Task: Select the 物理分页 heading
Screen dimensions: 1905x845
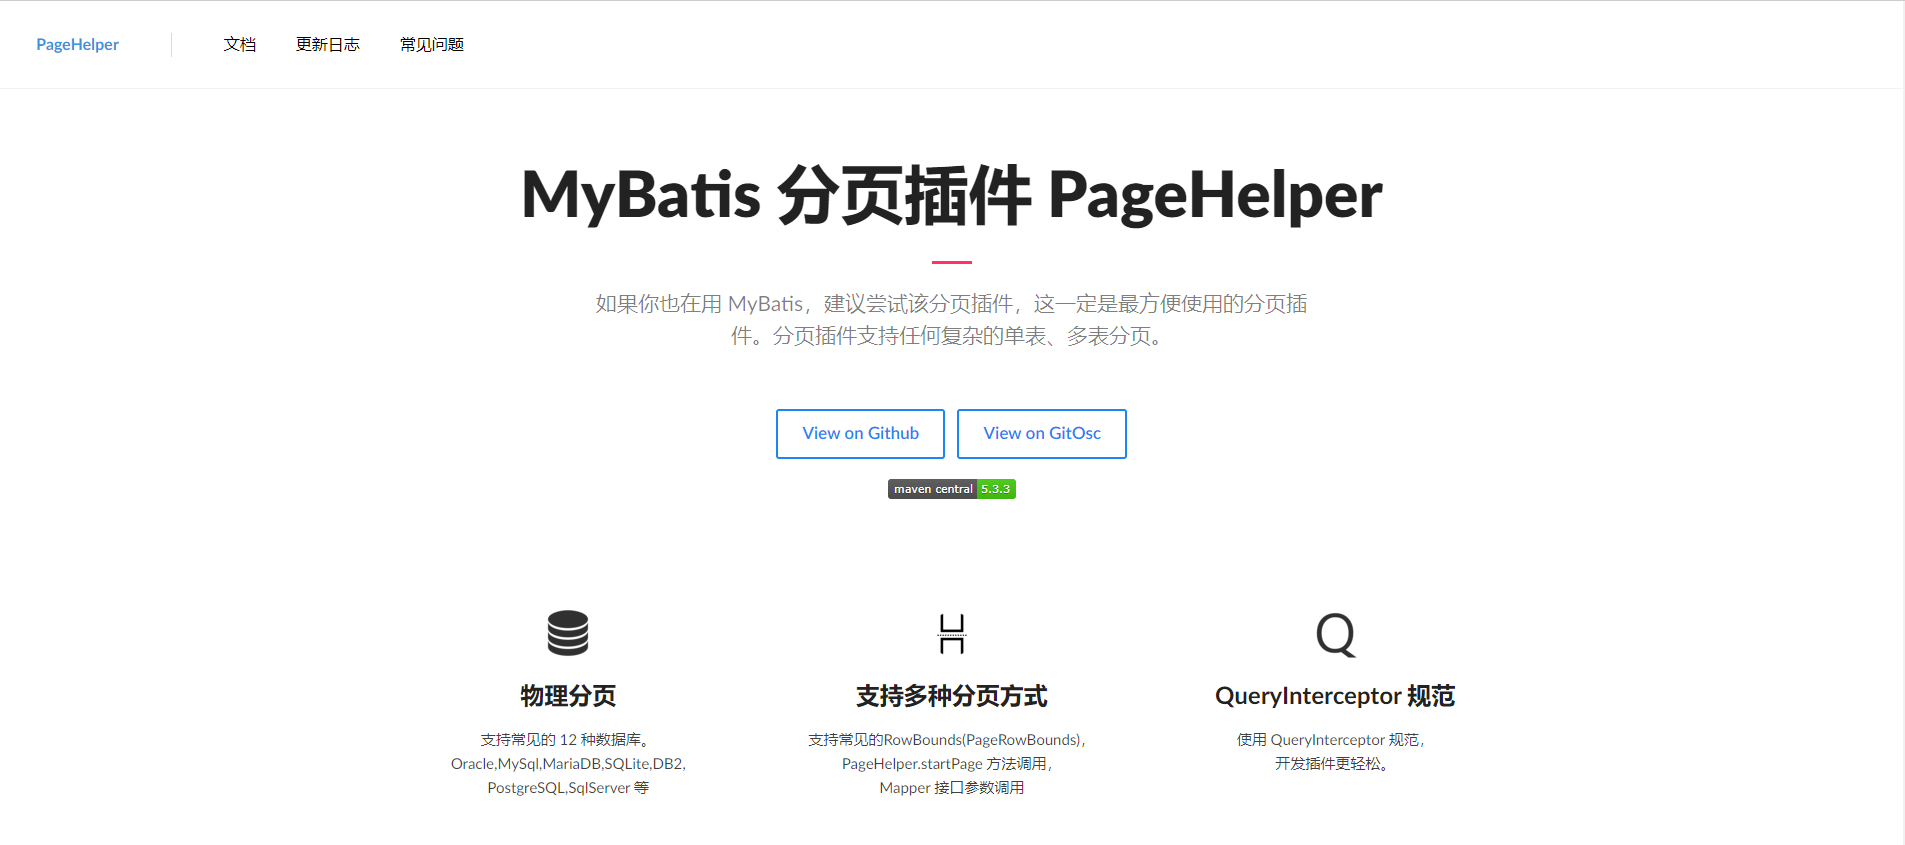Action: 568,696
